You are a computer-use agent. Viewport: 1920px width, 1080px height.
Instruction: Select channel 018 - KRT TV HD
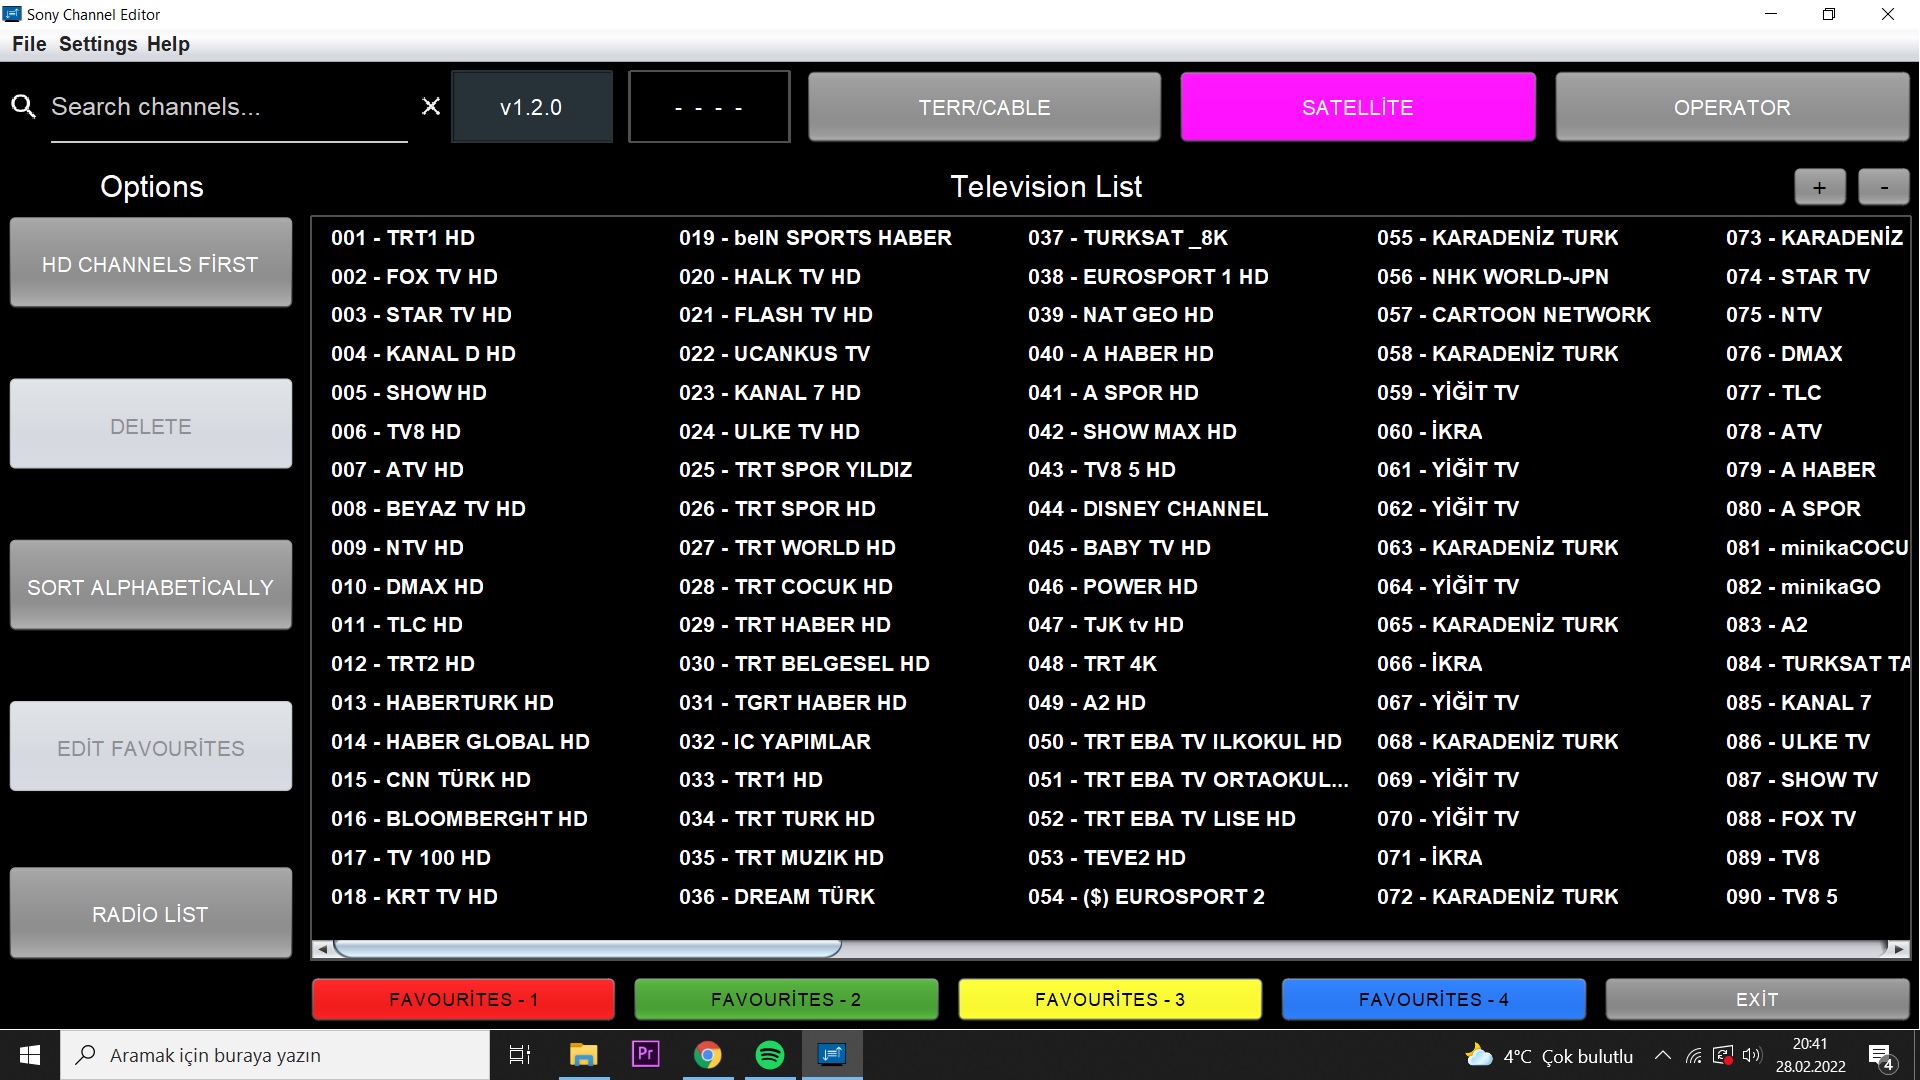click(414, 897)
